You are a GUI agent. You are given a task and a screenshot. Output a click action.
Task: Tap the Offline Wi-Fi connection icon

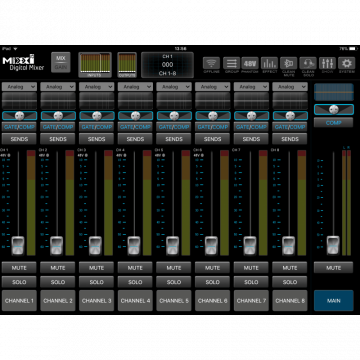click(212, 63)
